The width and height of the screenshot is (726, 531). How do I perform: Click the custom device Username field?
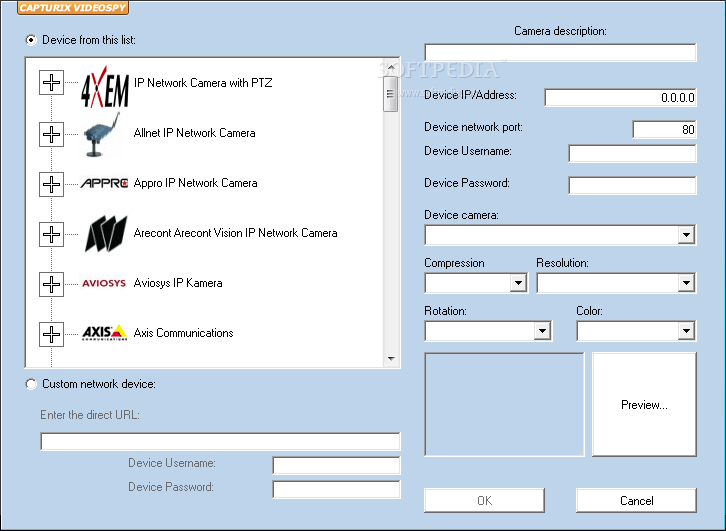point(337,465)
